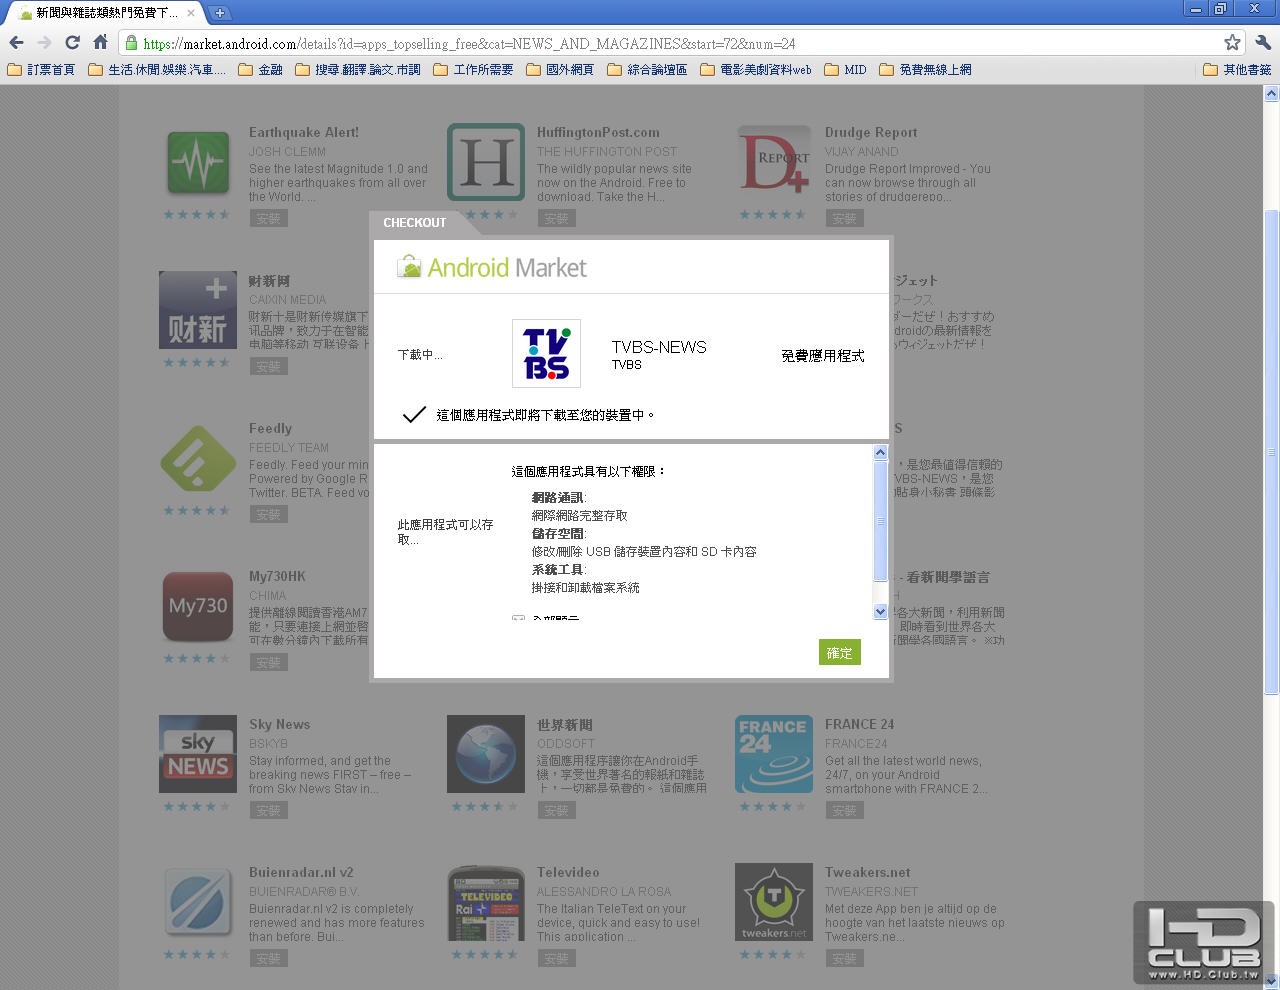Click the green padlock security icon
Viewport: 1280px width, 990px height.
tap(131, 43)
